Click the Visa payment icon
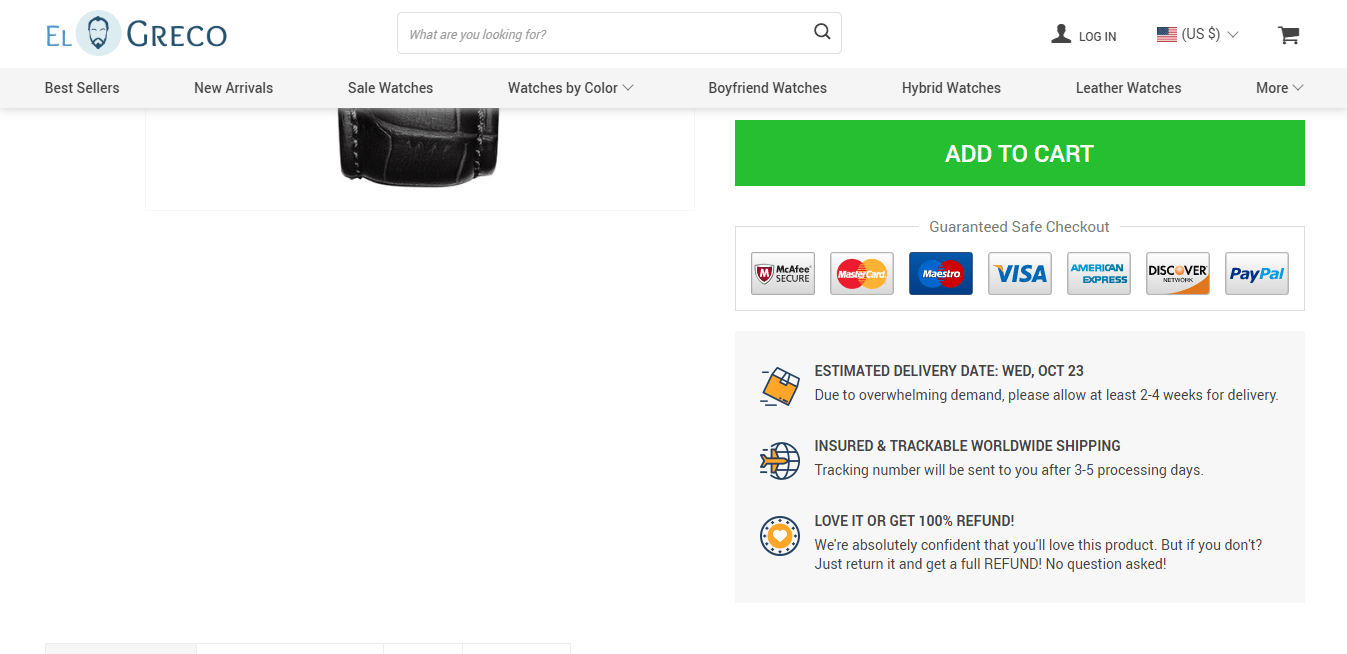This screenshot has height=654, width=1347. (1020, 273)
